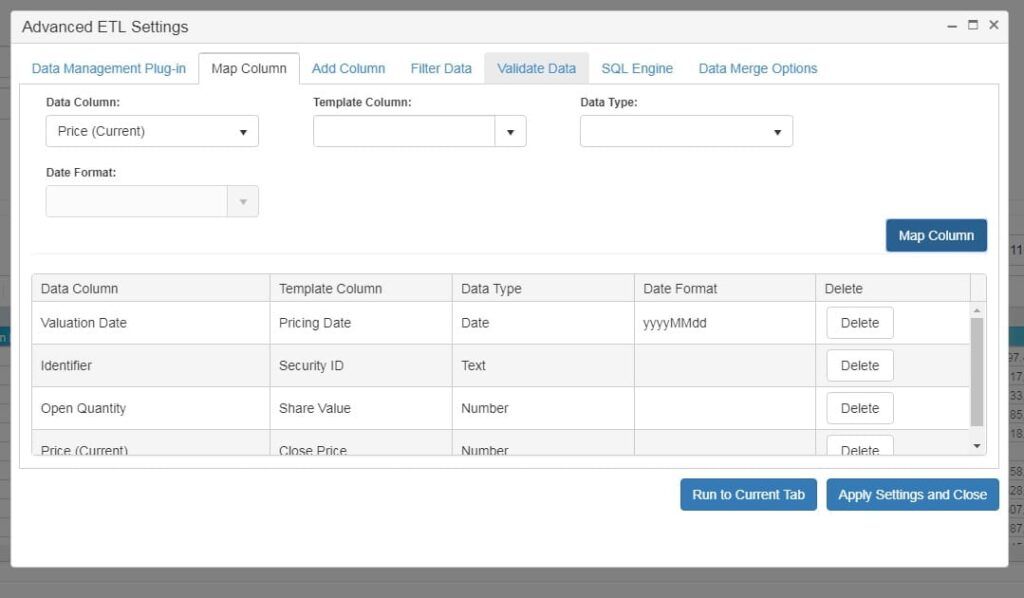
Task: Select the Validate Data tab
Action: (x=536, y=69)
